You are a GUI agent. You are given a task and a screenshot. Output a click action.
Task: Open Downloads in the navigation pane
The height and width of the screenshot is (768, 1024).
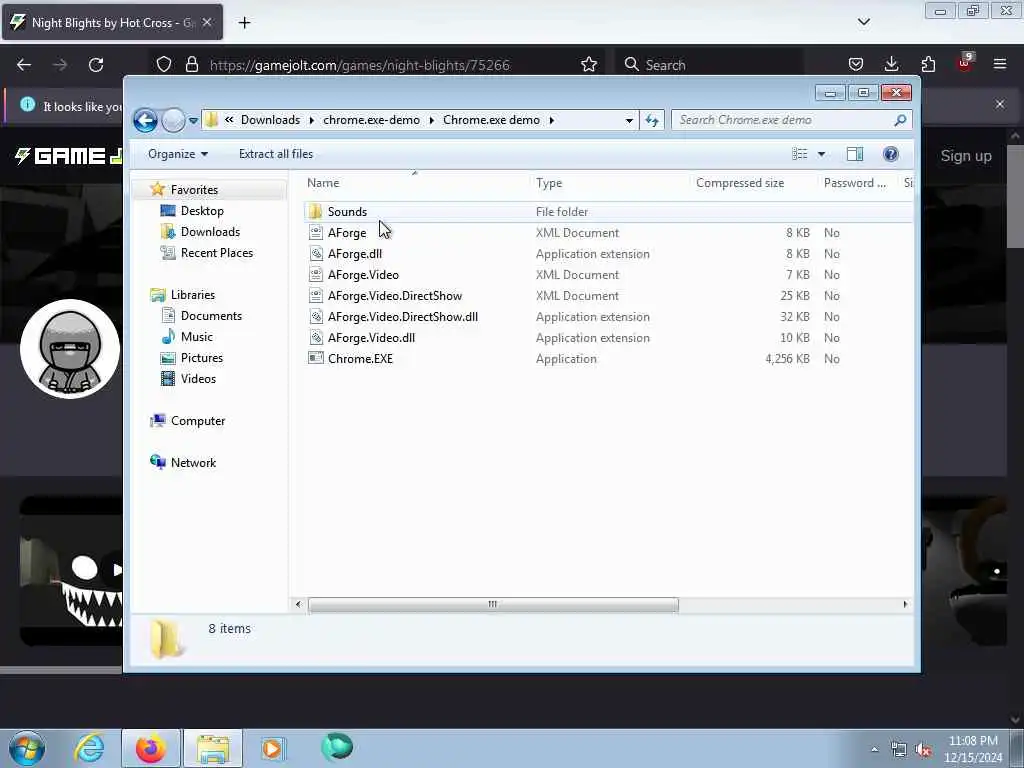tap(210, 232)
